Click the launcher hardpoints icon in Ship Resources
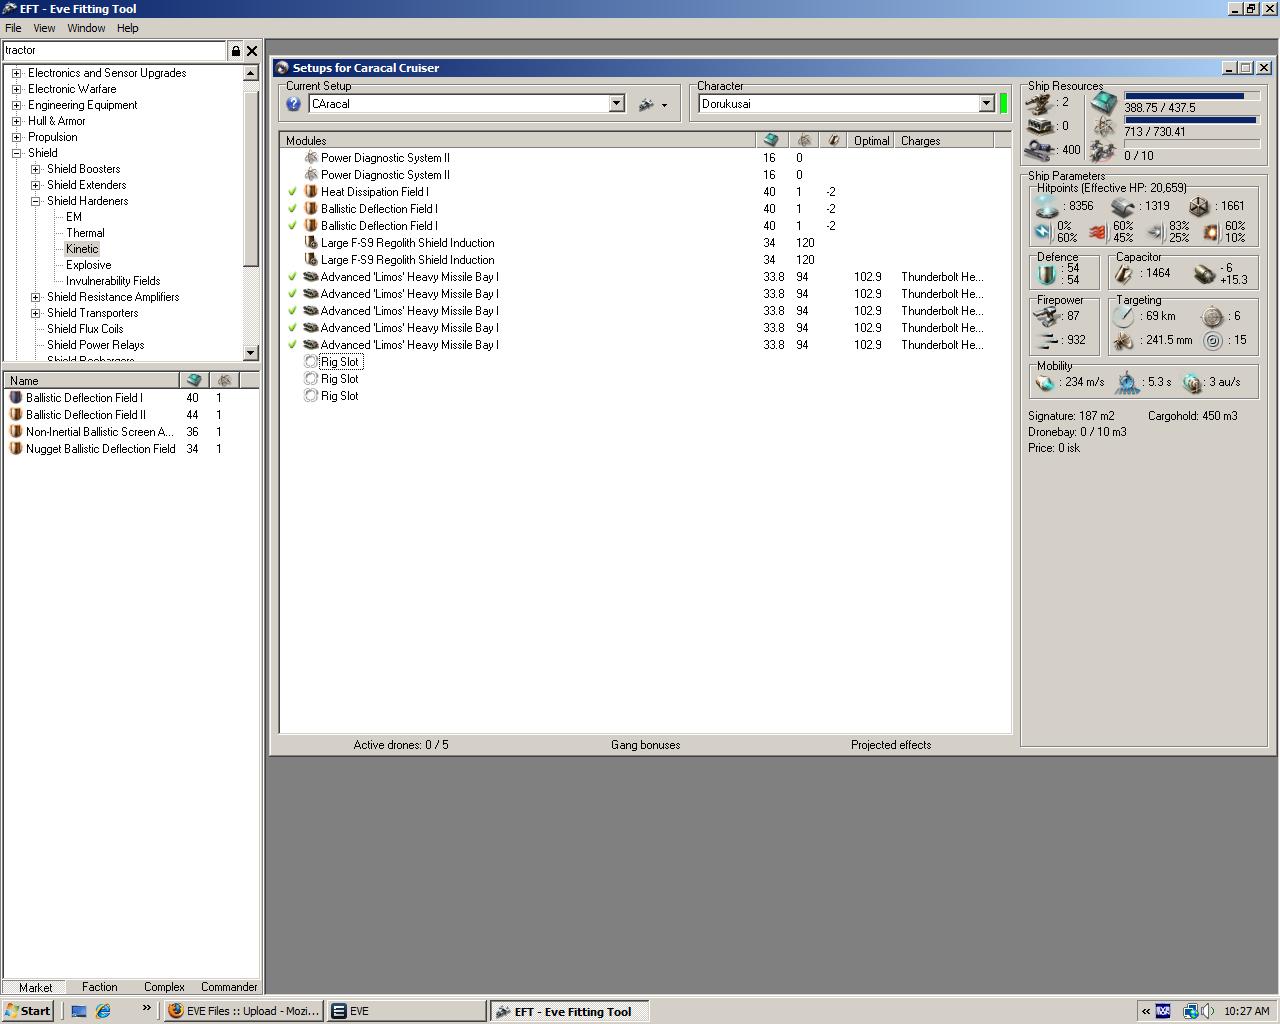1280x1024 pixels. pos(1041,126)
